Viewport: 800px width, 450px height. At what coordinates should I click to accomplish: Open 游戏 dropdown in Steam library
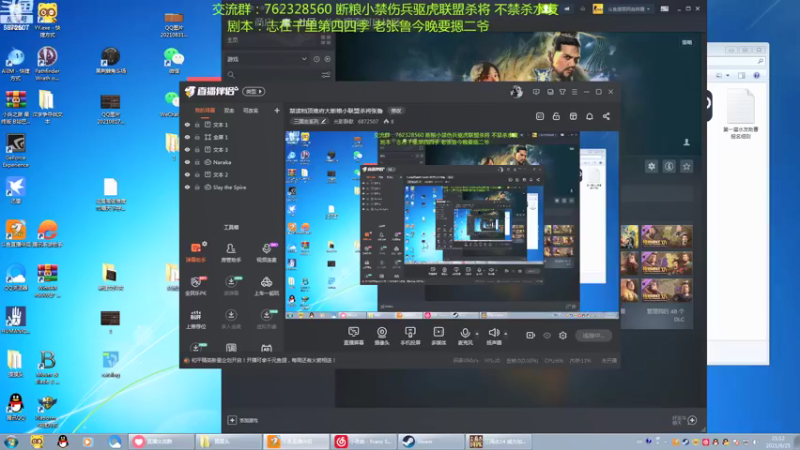pos(267,59)
